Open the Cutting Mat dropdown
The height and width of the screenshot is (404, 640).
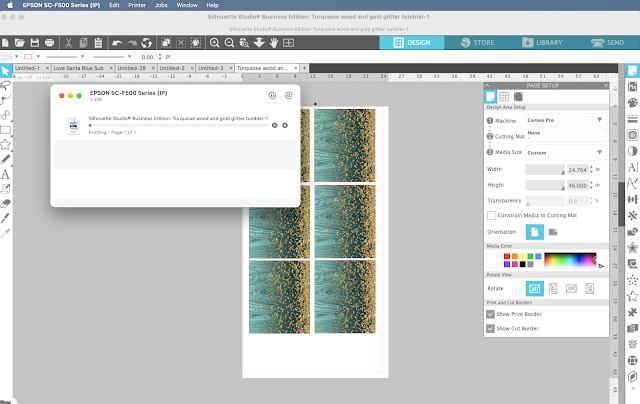click(x=565, y=135)
